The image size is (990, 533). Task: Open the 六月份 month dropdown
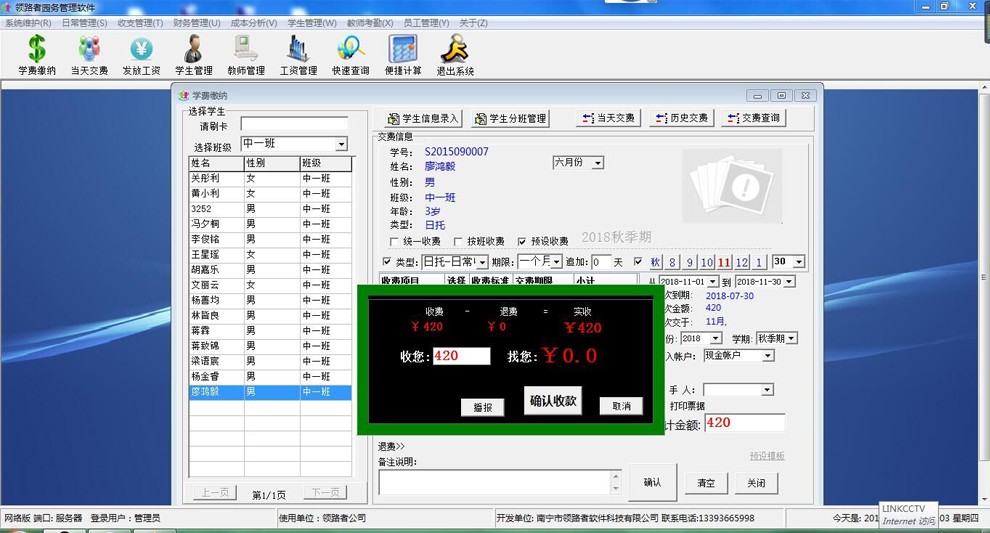click(x=597, y=163)
